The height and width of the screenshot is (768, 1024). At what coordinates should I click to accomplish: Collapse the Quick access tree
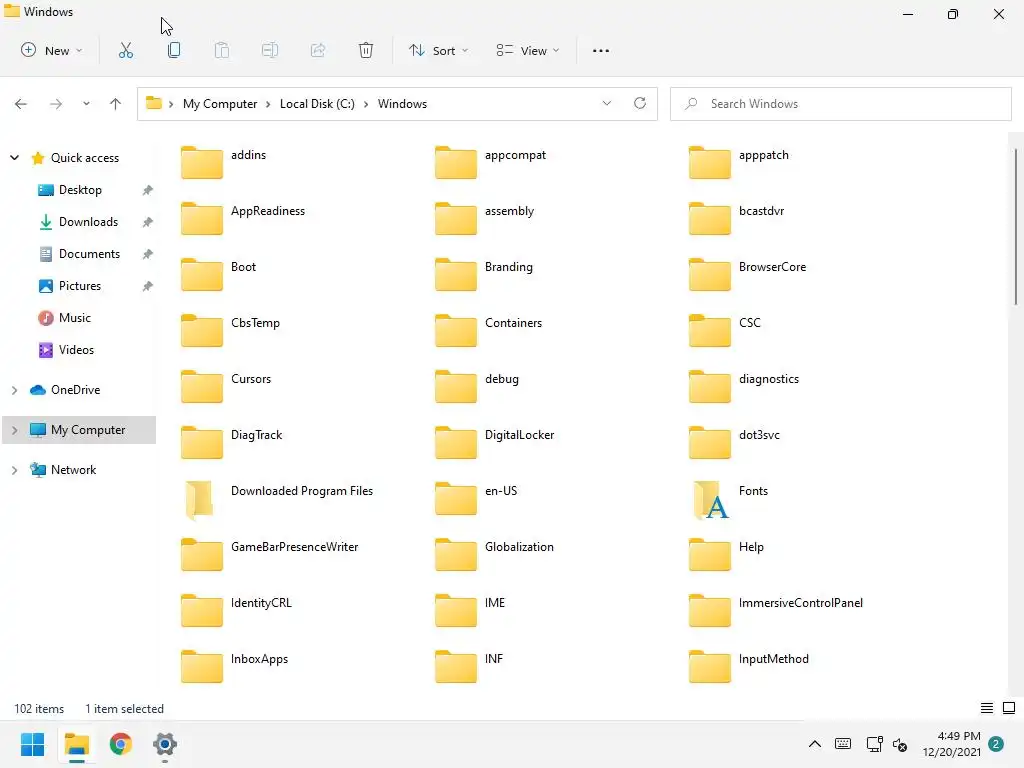[x=14, y=157]
